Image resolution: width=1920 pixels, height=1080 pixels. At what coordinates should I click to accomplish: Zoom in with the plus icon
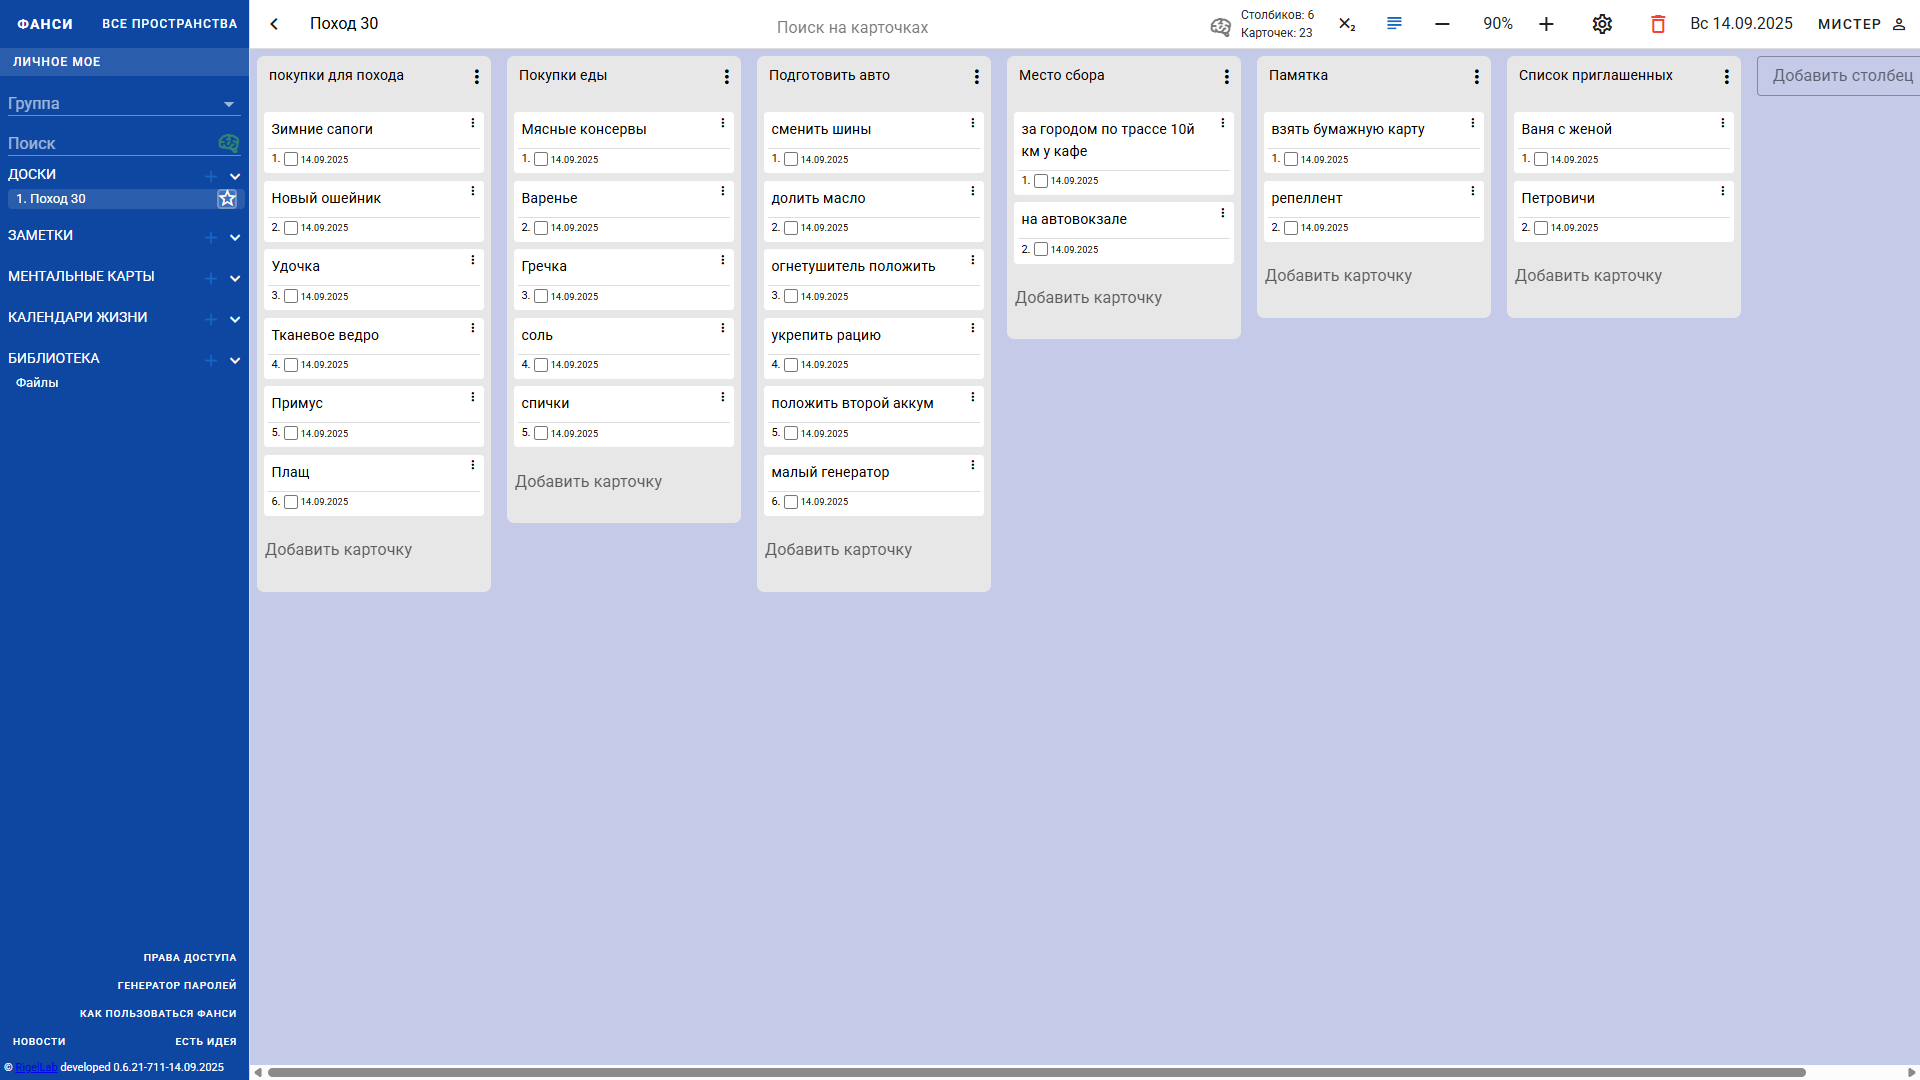[x=1546, y=24]
